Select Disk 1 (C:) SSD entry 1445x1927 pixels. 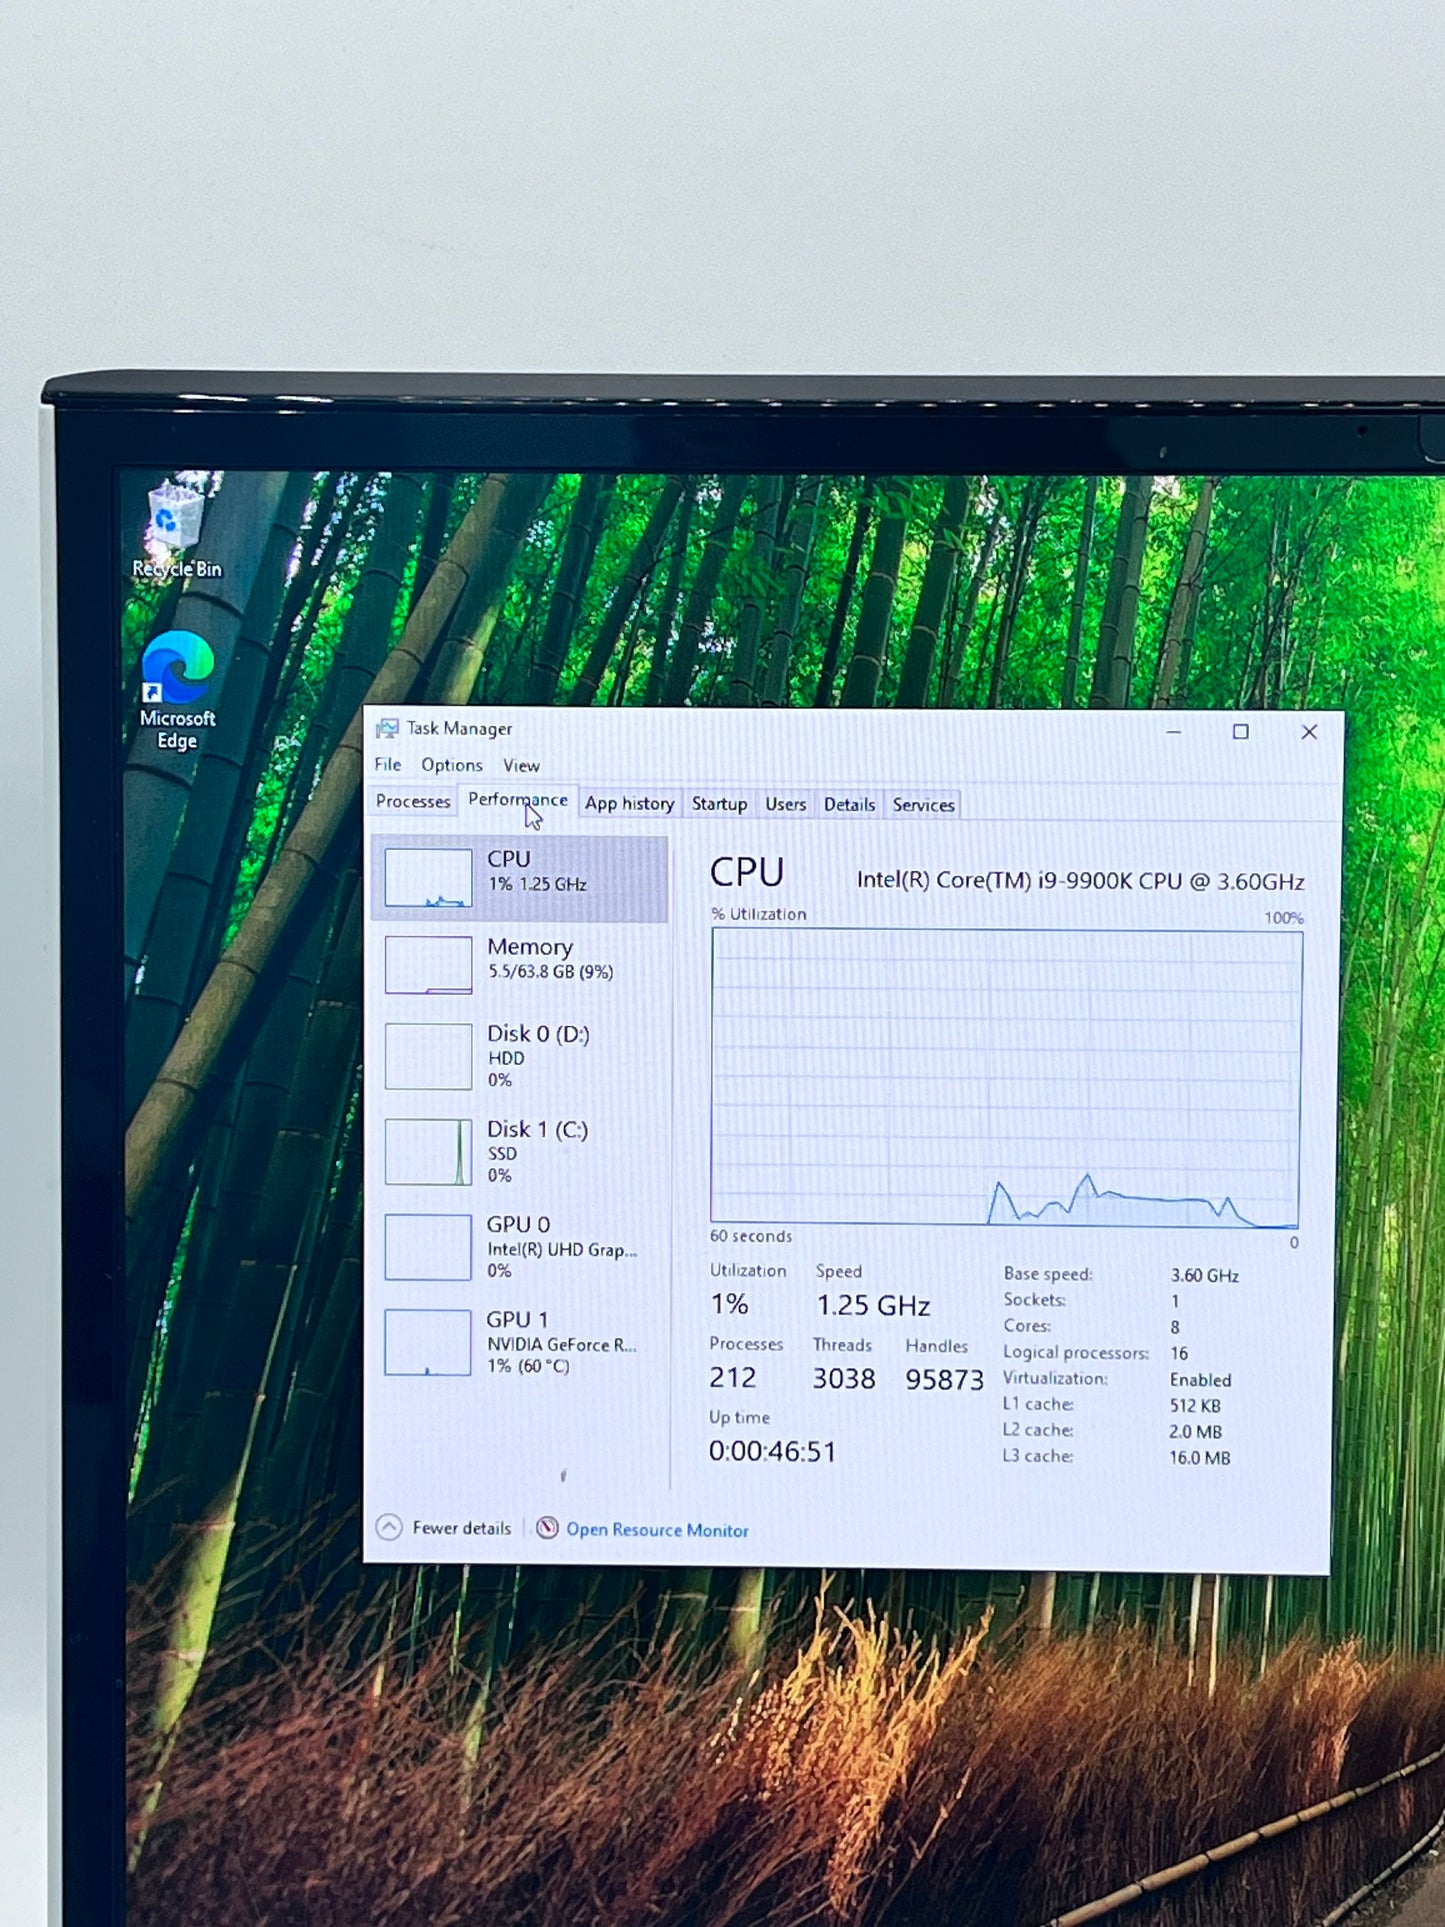click(519, 1151)
